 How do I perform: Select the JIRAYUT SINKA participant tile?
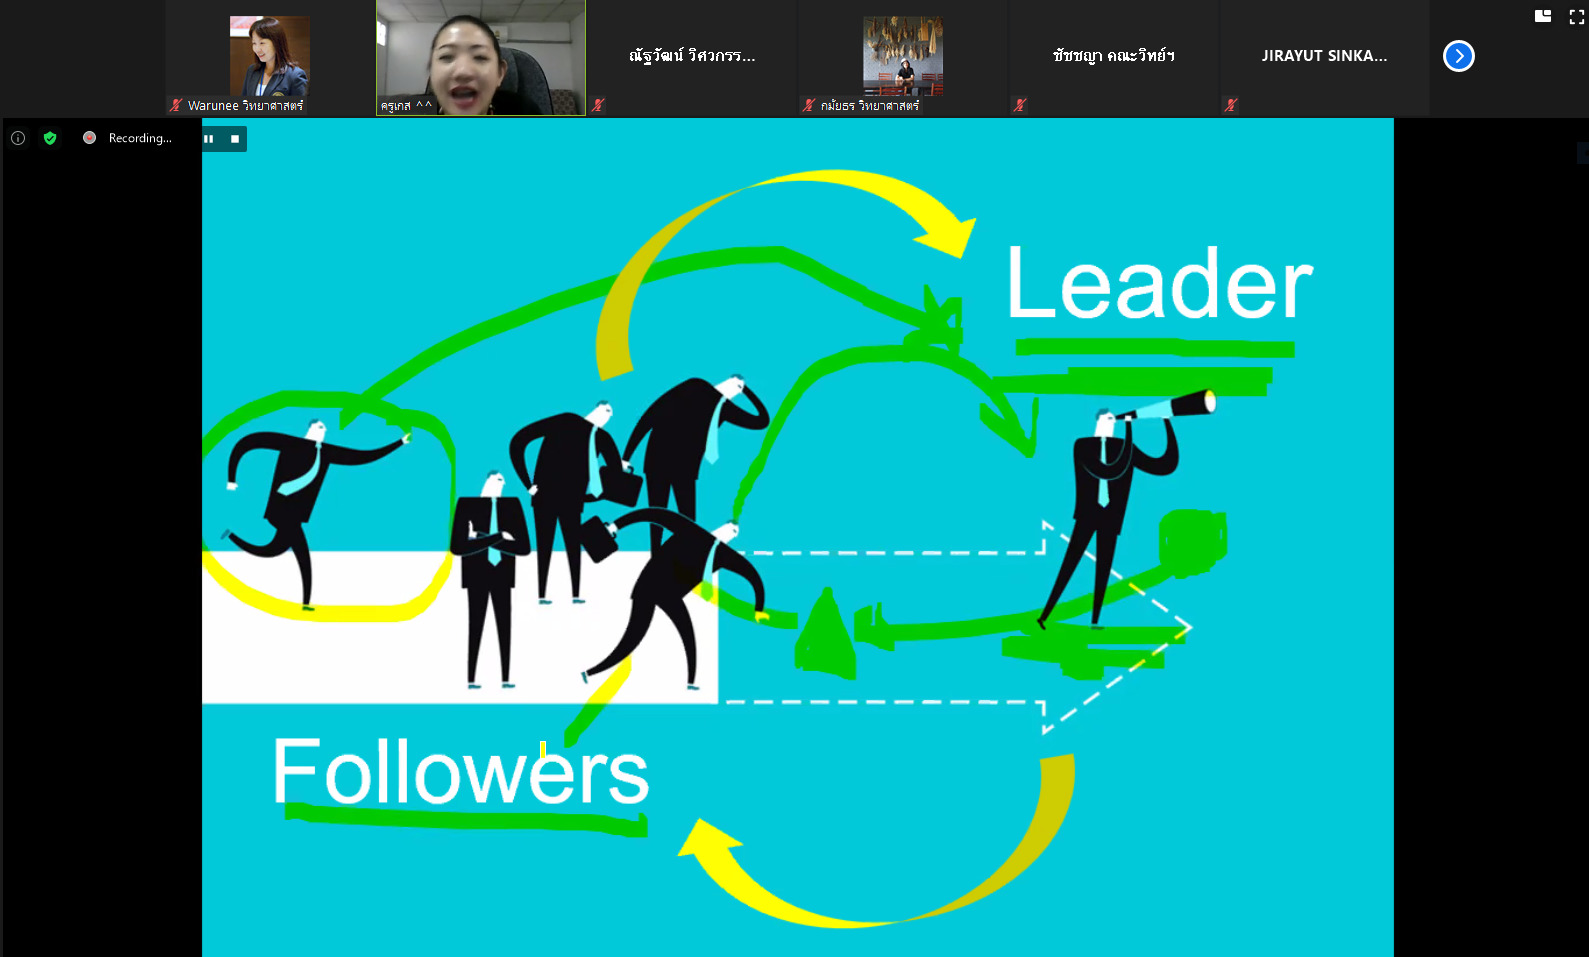click(1324, 58)
